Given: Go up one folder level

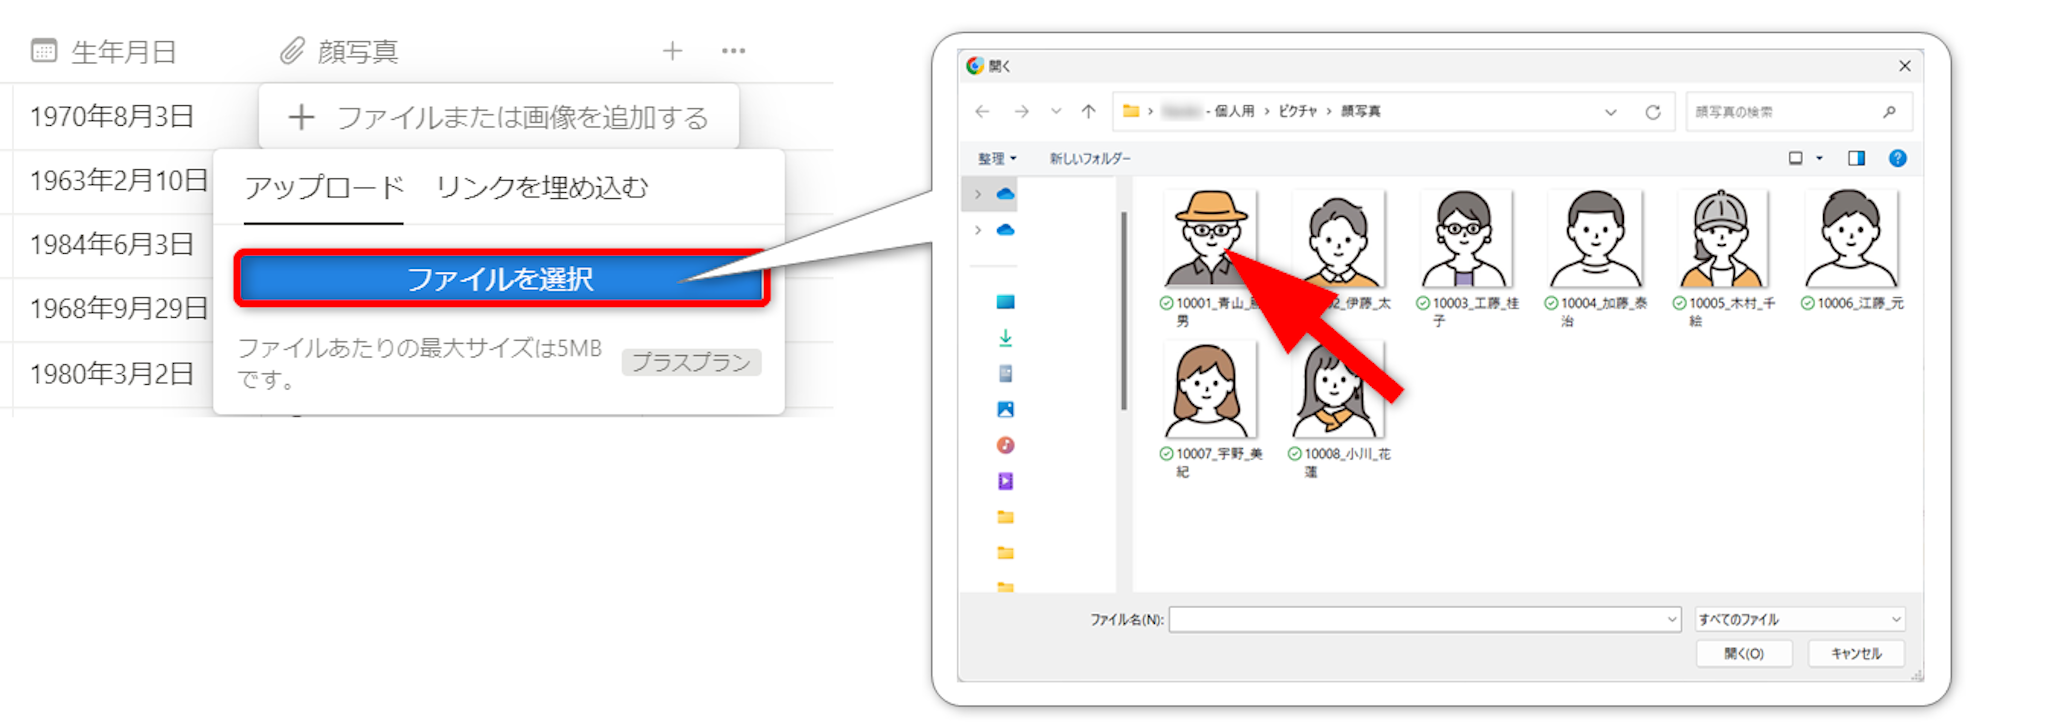Looking at the screenshot, I should [1089, 112].
